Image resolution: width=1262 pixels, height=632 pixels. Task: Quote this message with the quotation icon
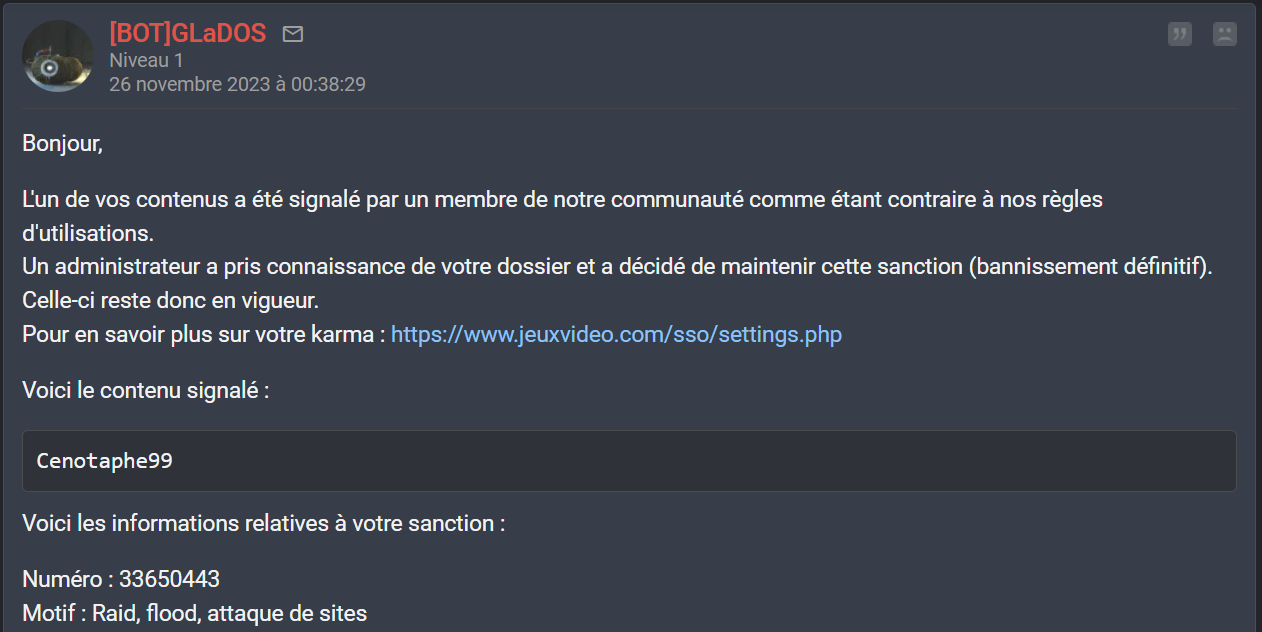1180,34
